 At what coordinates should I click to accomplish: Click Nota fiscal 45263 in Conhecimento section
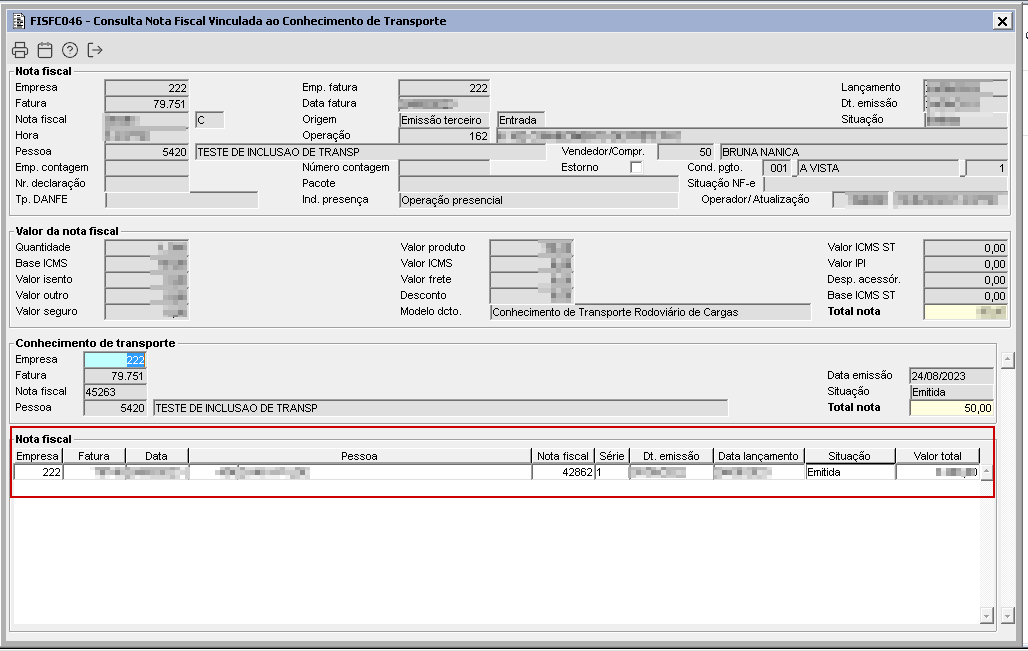click(x=115, y=392)
